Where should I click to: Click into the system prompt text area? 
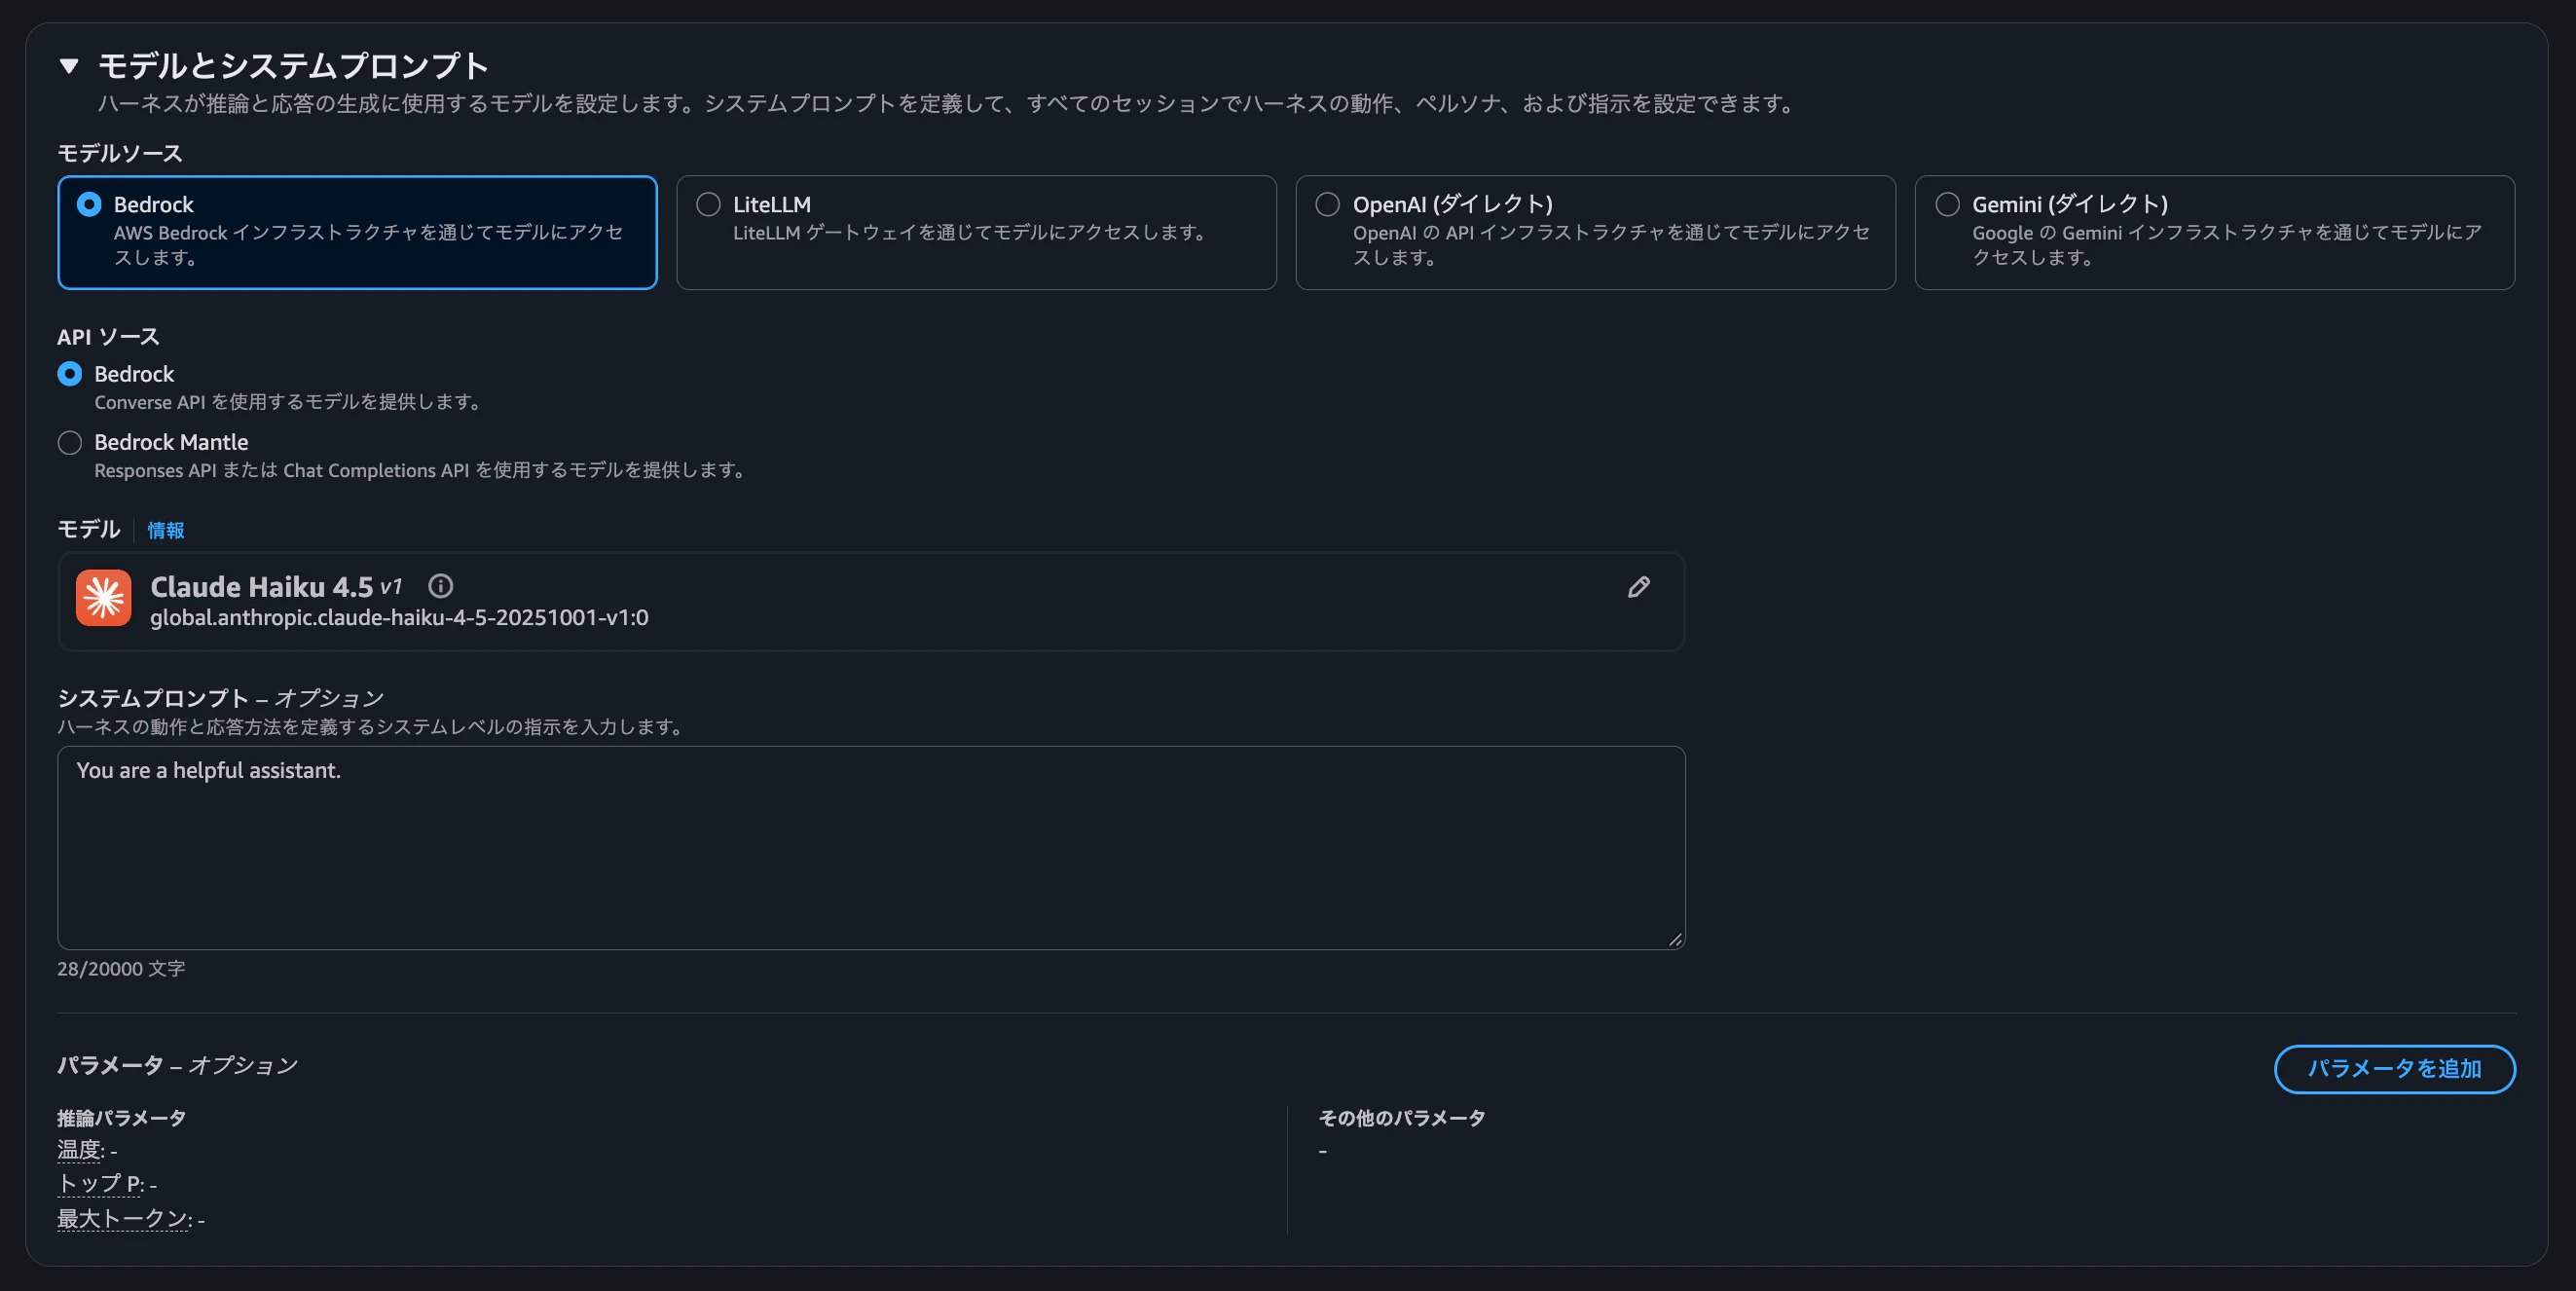coord(871,848)
